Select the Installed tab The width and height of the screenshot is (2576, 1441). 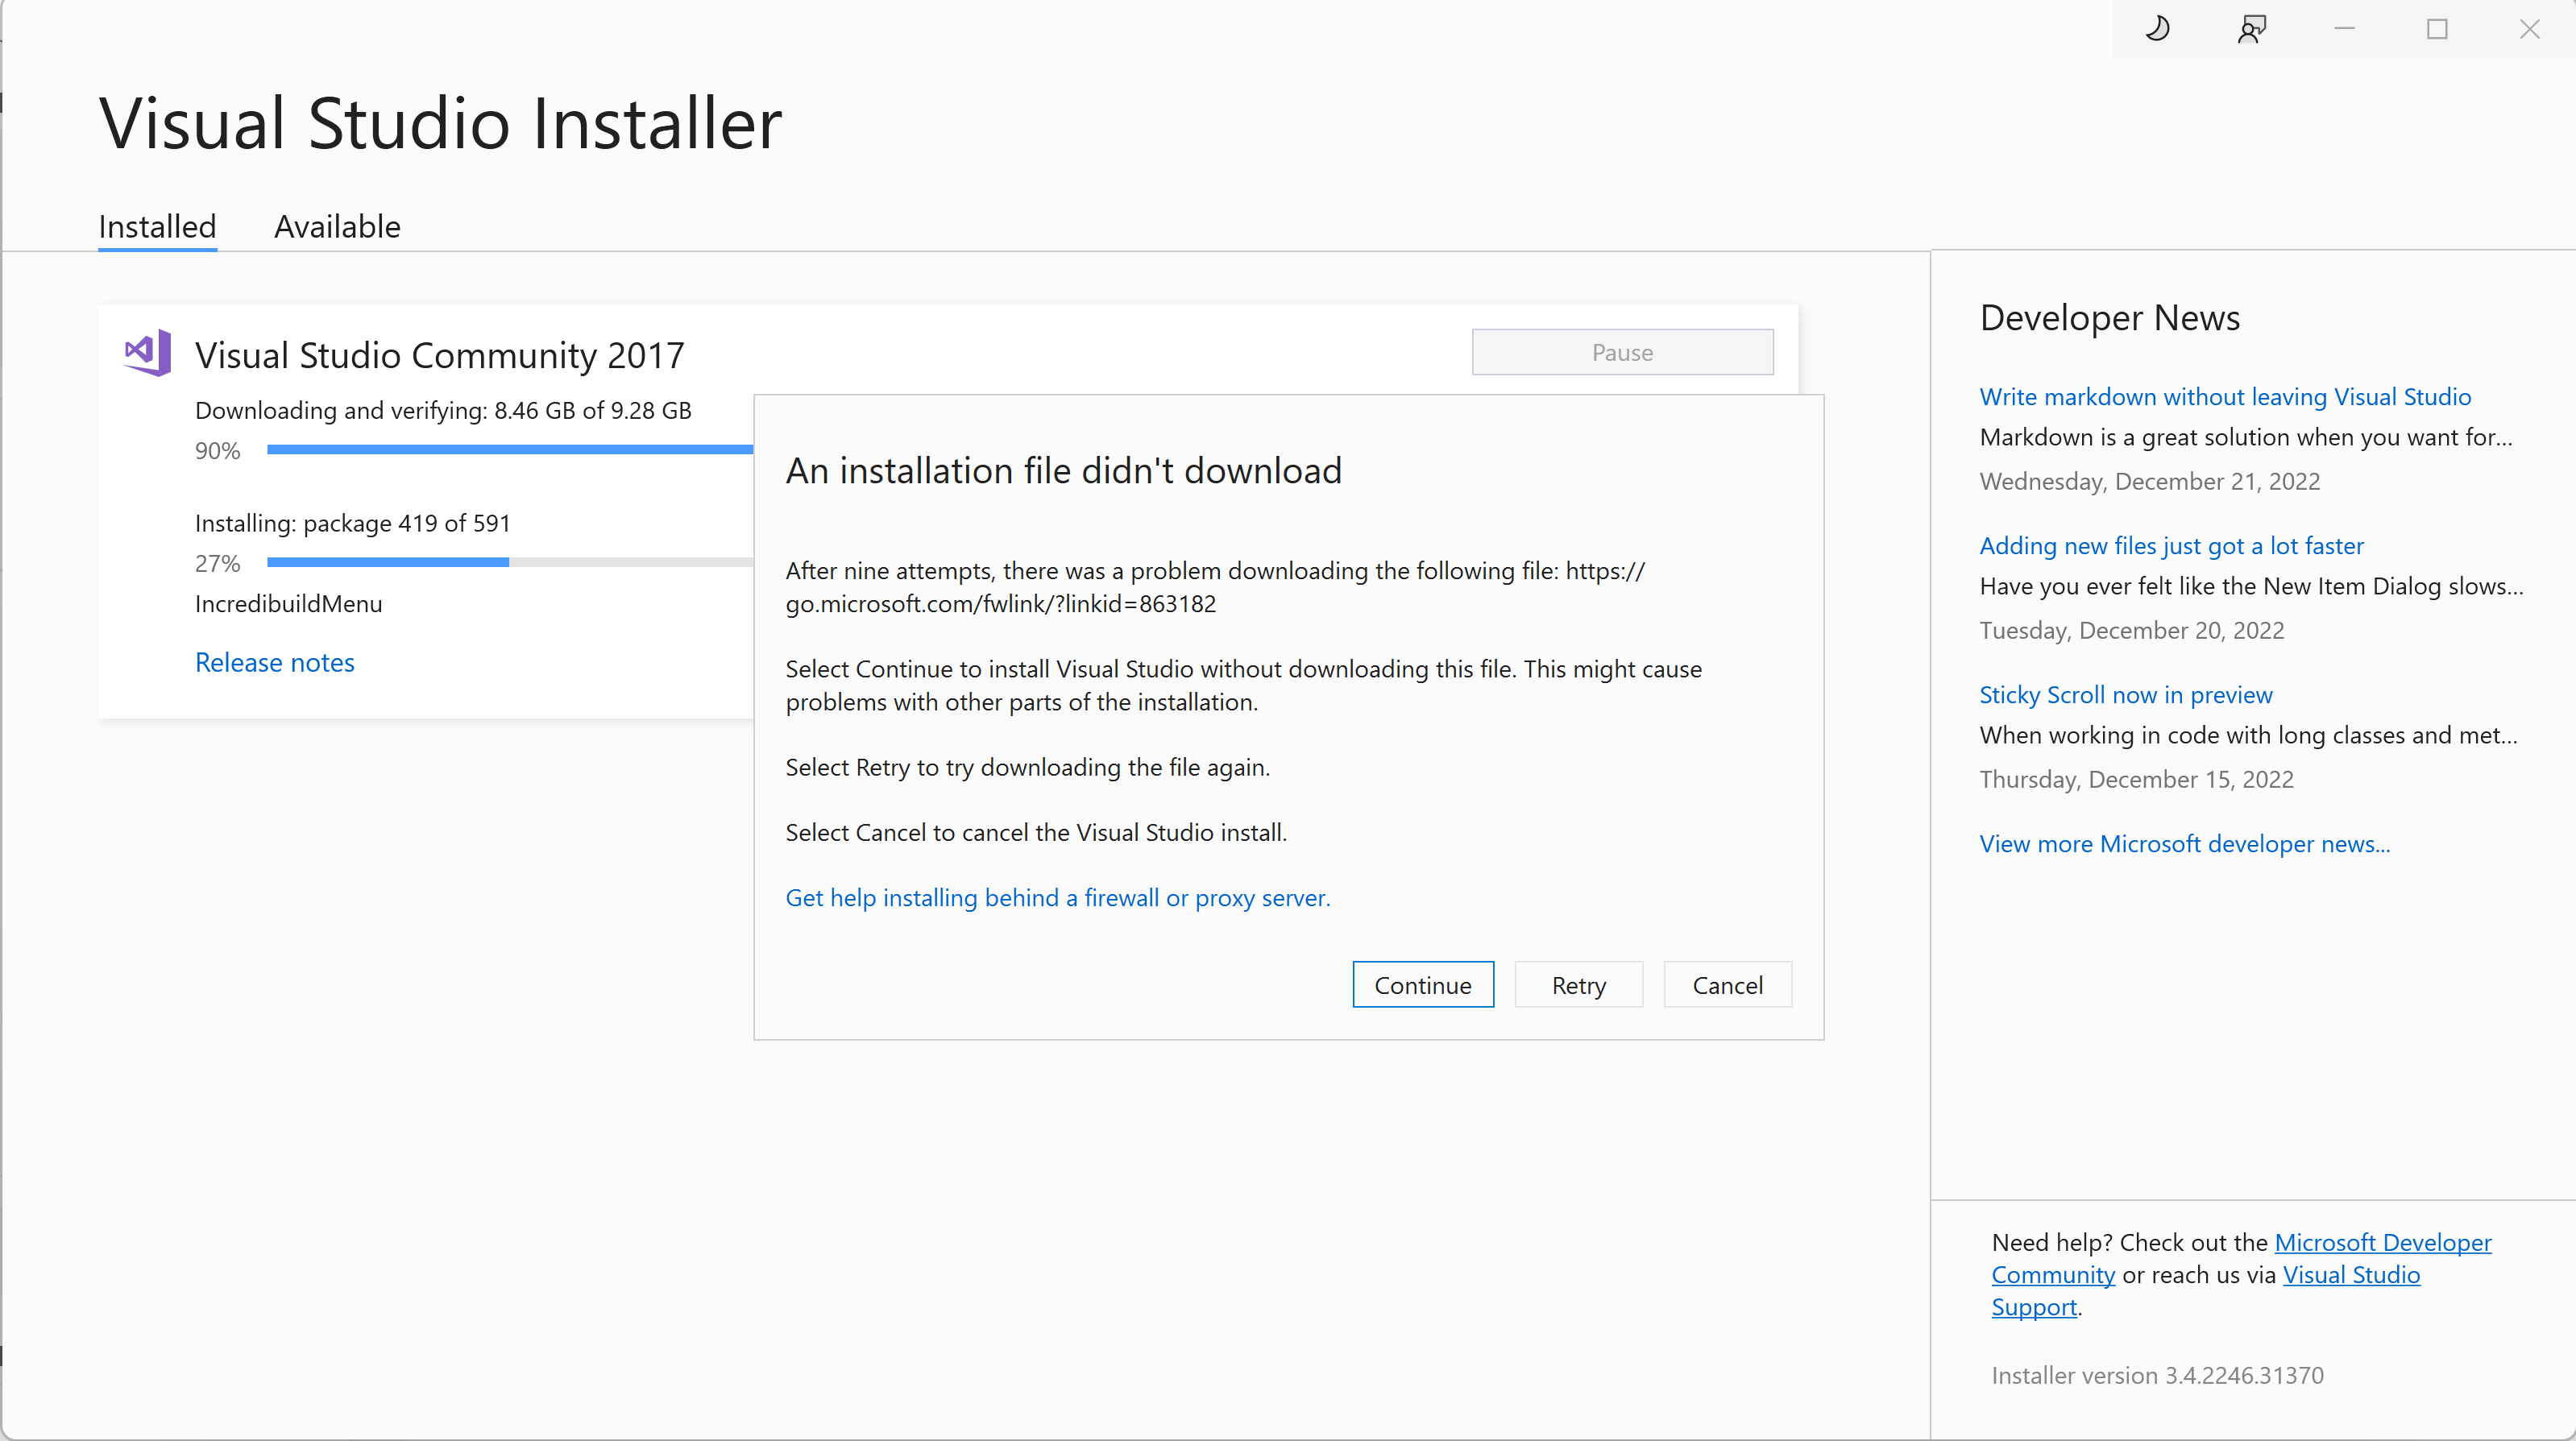click(x=157, y=227)
